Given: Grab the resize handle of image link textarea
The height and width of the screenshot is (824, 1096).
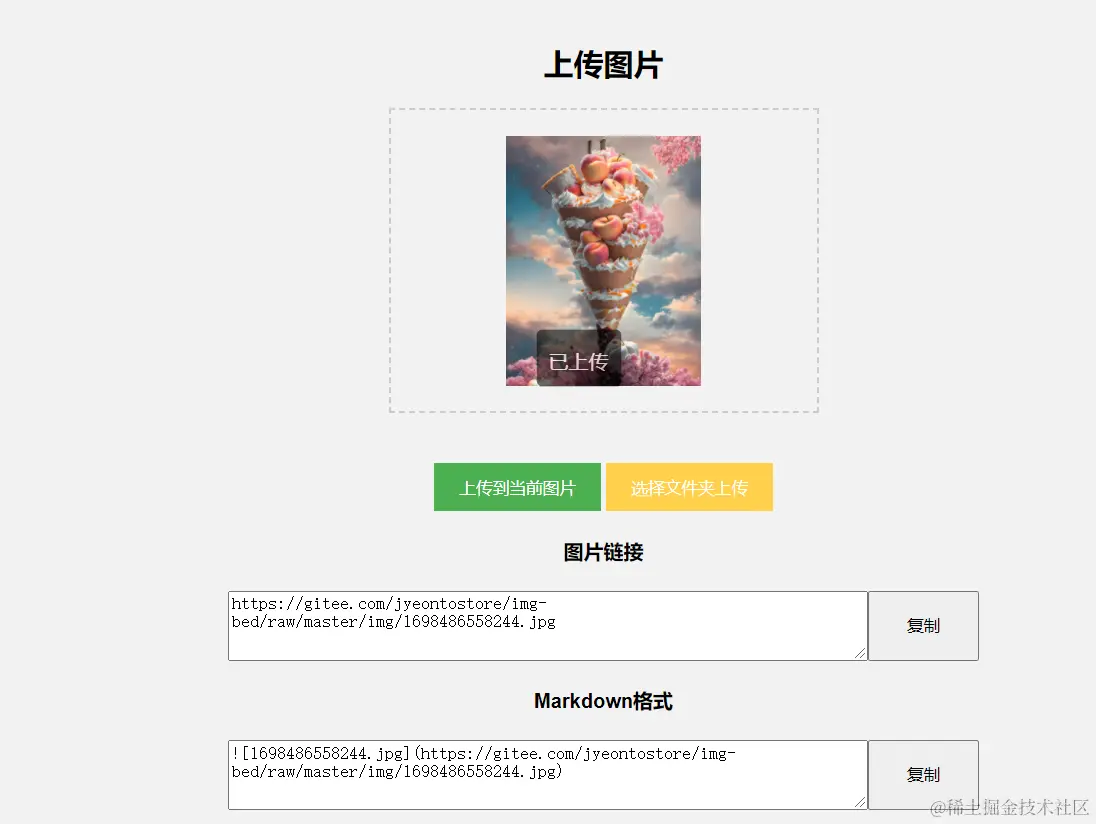Looking at the screenshot, I should (x=860, y=653).
